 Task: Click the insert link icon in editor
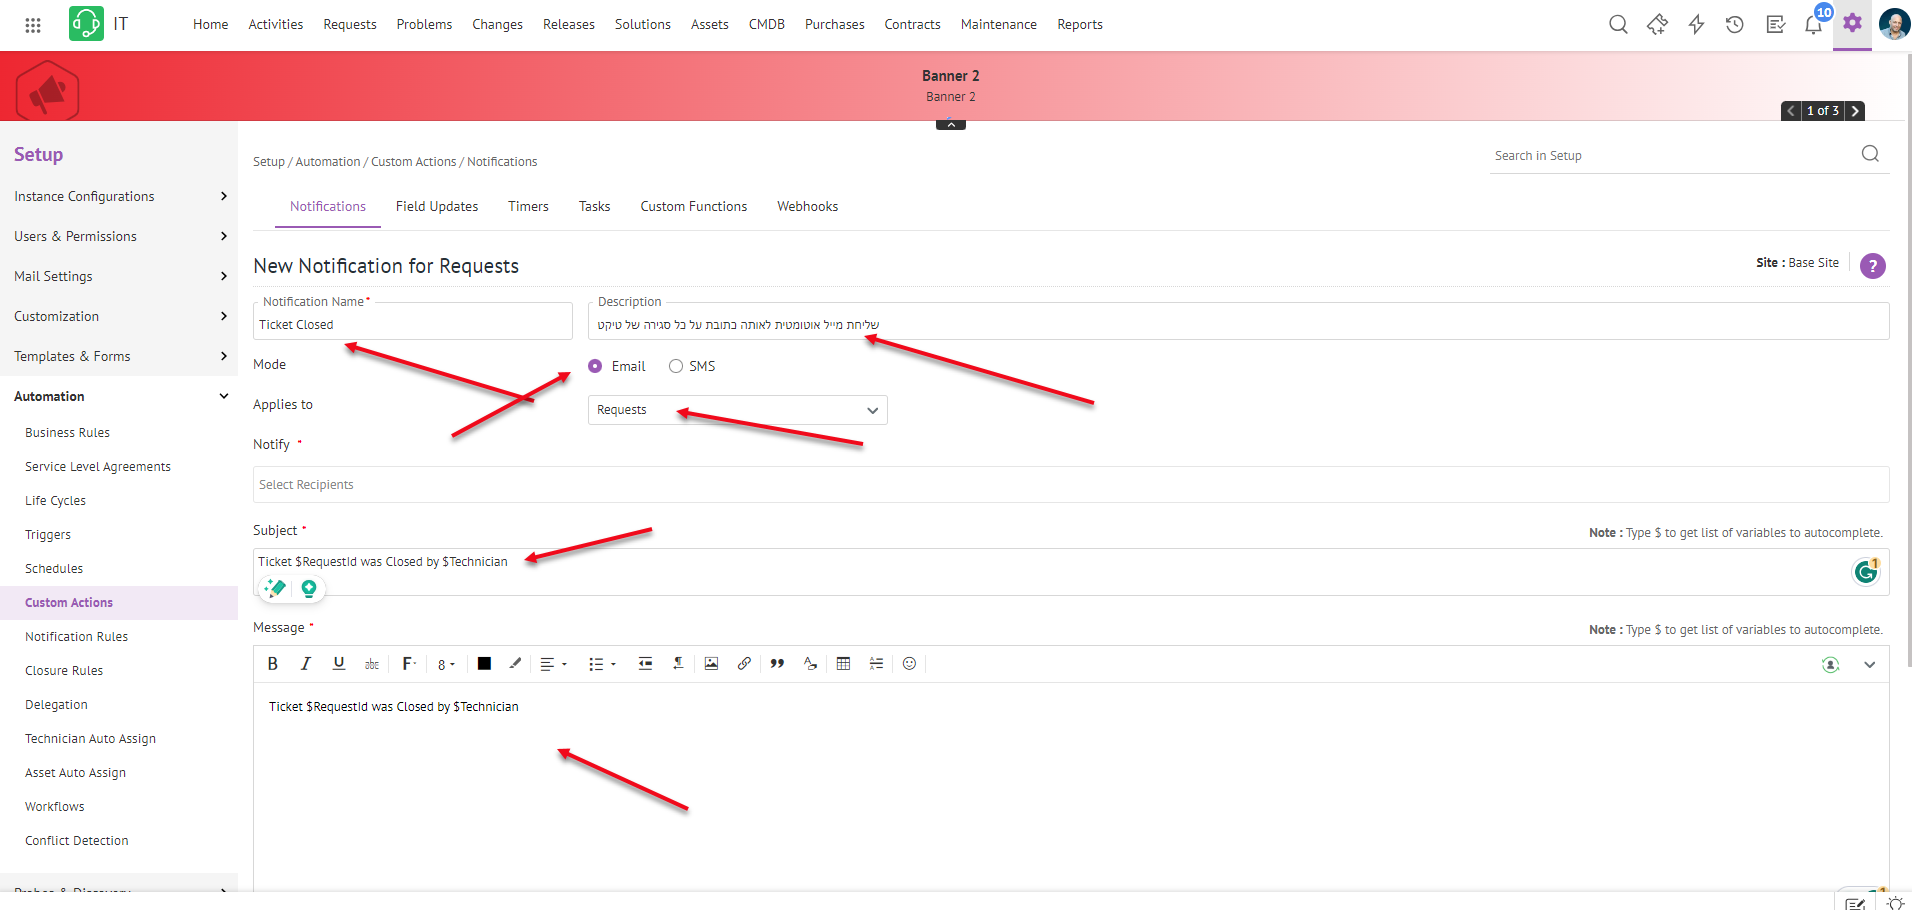coord(744,664)
